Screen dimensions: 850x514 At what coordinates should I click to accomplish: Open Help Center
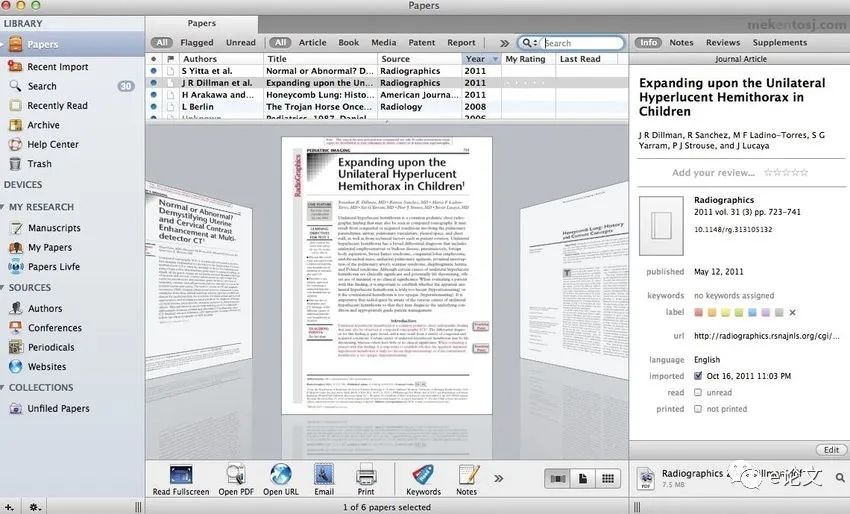point(53,145)
